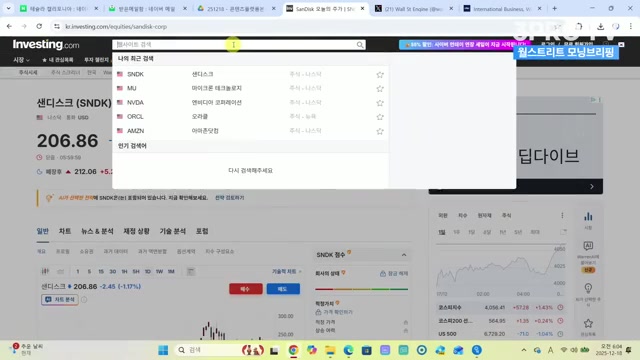This screenshot has width=640, height=360.
Task: Switch to International Business browser tab
Action: click(502, 9)
